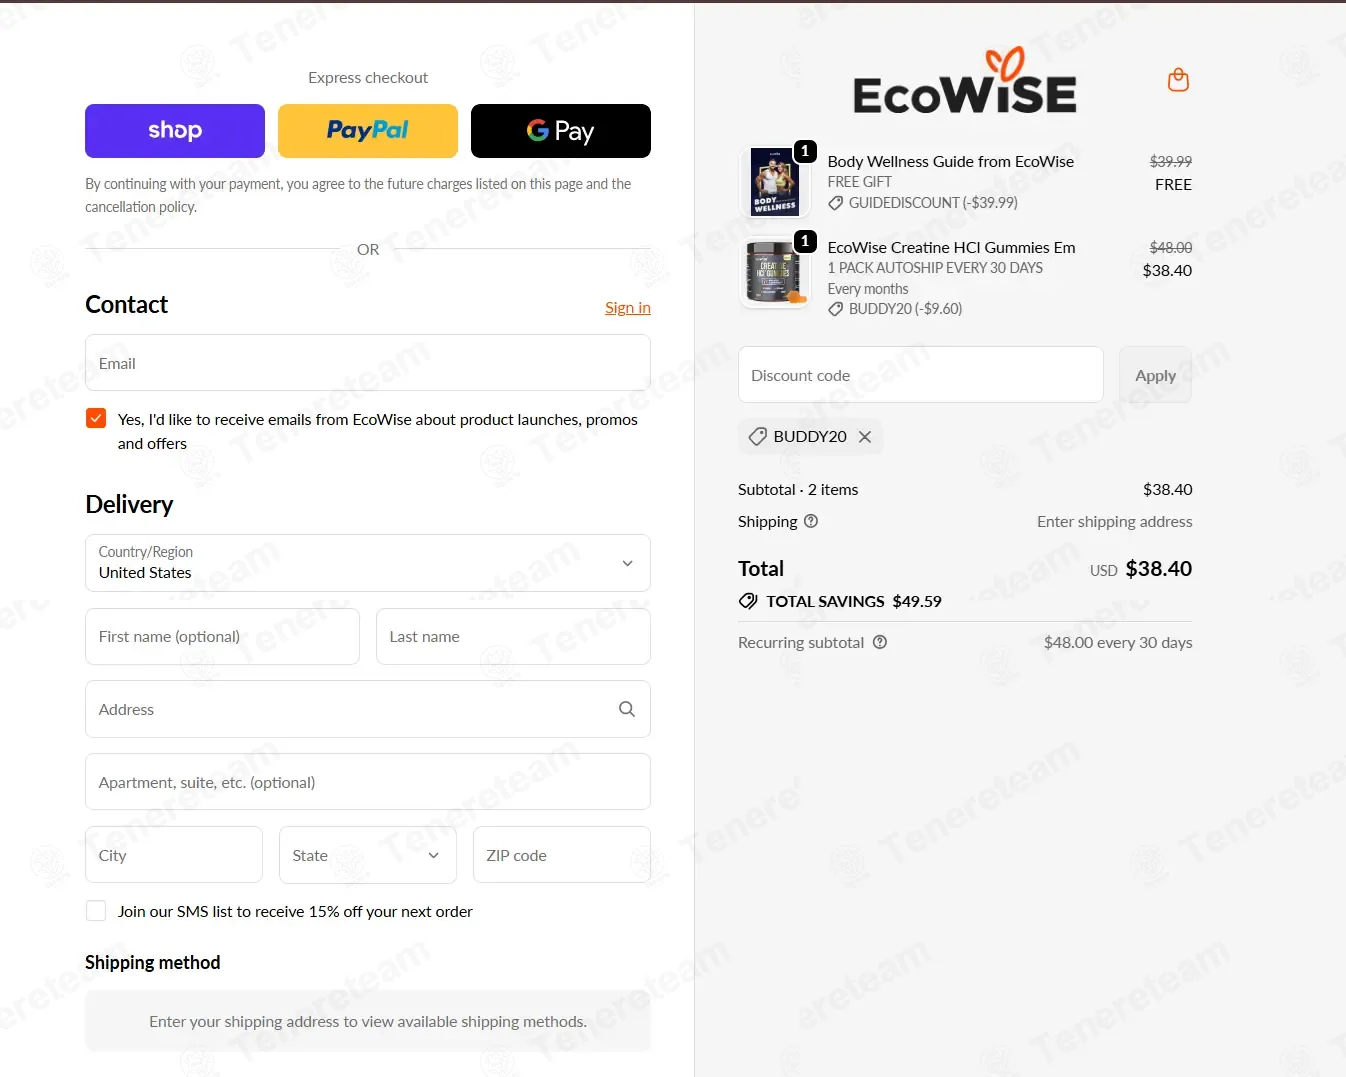Focus the ZIP code field
Screen dimensions: 1346x1077
point(562,855)
